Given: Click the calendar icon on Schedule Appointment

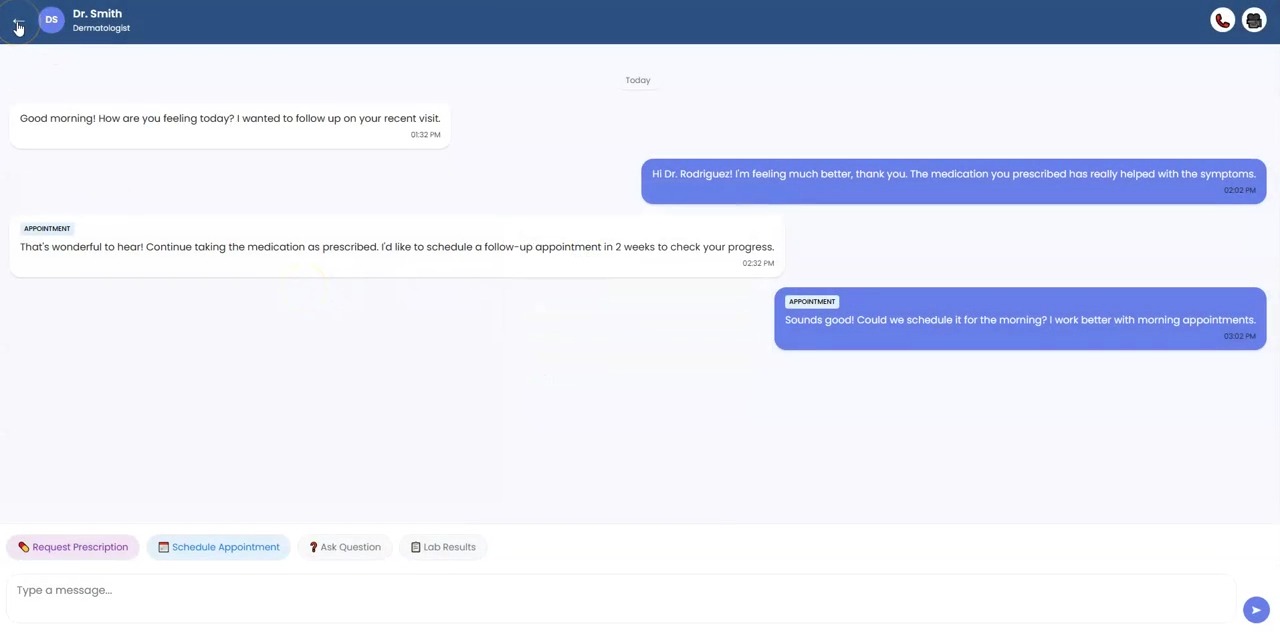Looking at the screenshot, I should coord(163,547).
